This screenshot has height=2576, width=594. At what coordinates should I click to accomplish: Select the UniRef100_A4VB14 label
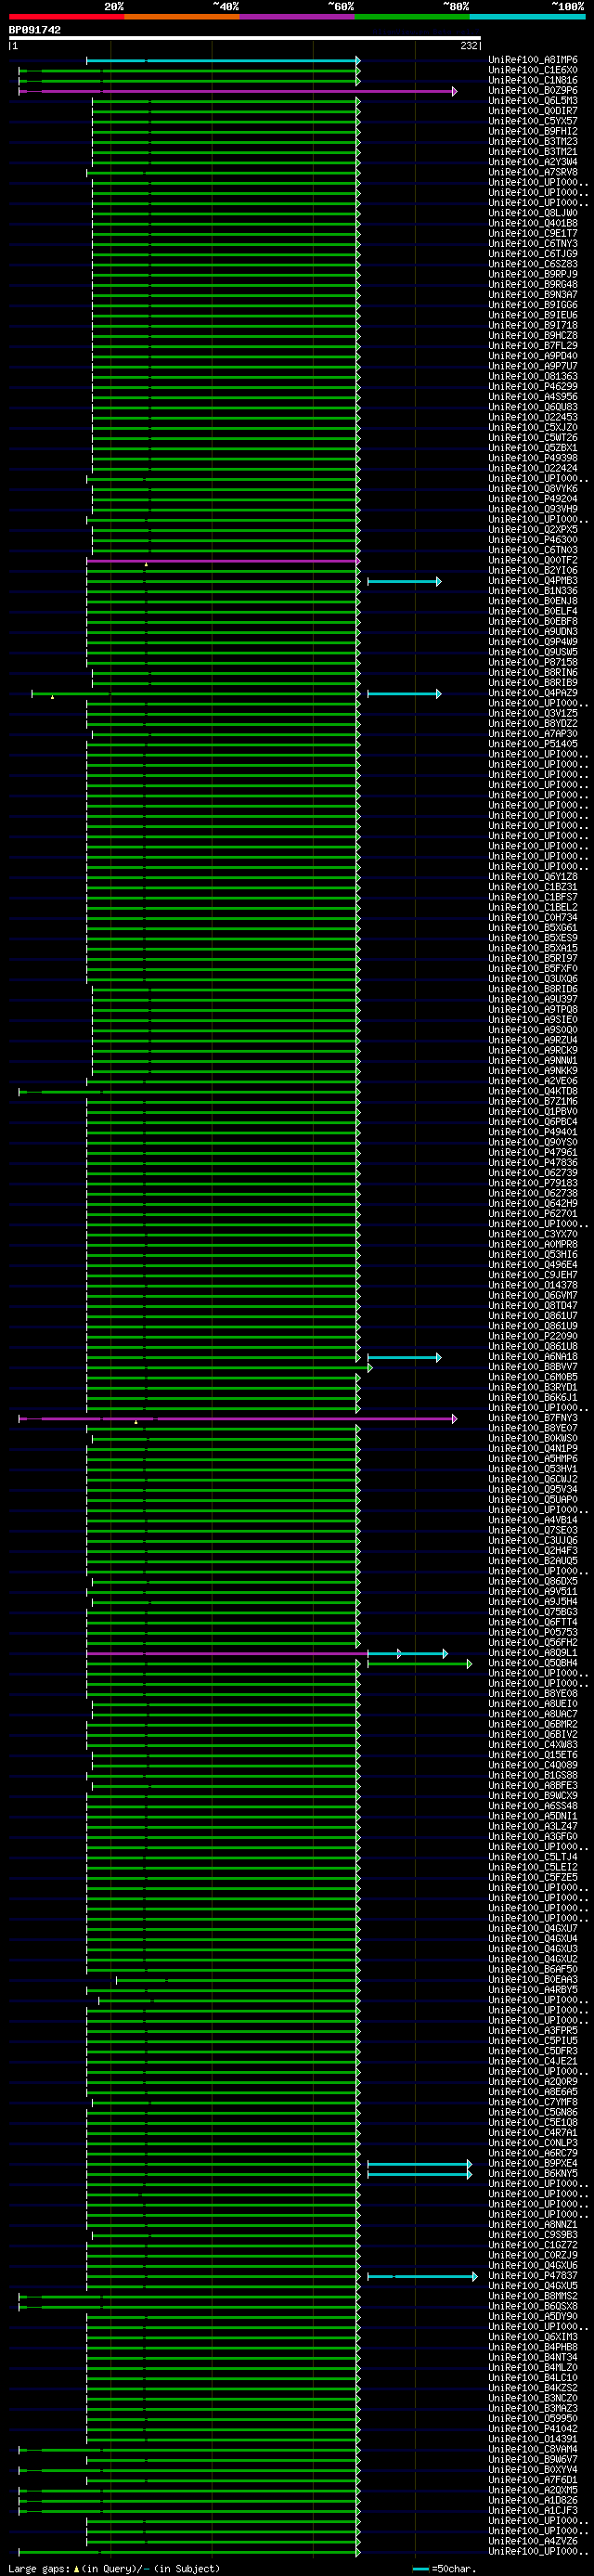click(533, 1521)
